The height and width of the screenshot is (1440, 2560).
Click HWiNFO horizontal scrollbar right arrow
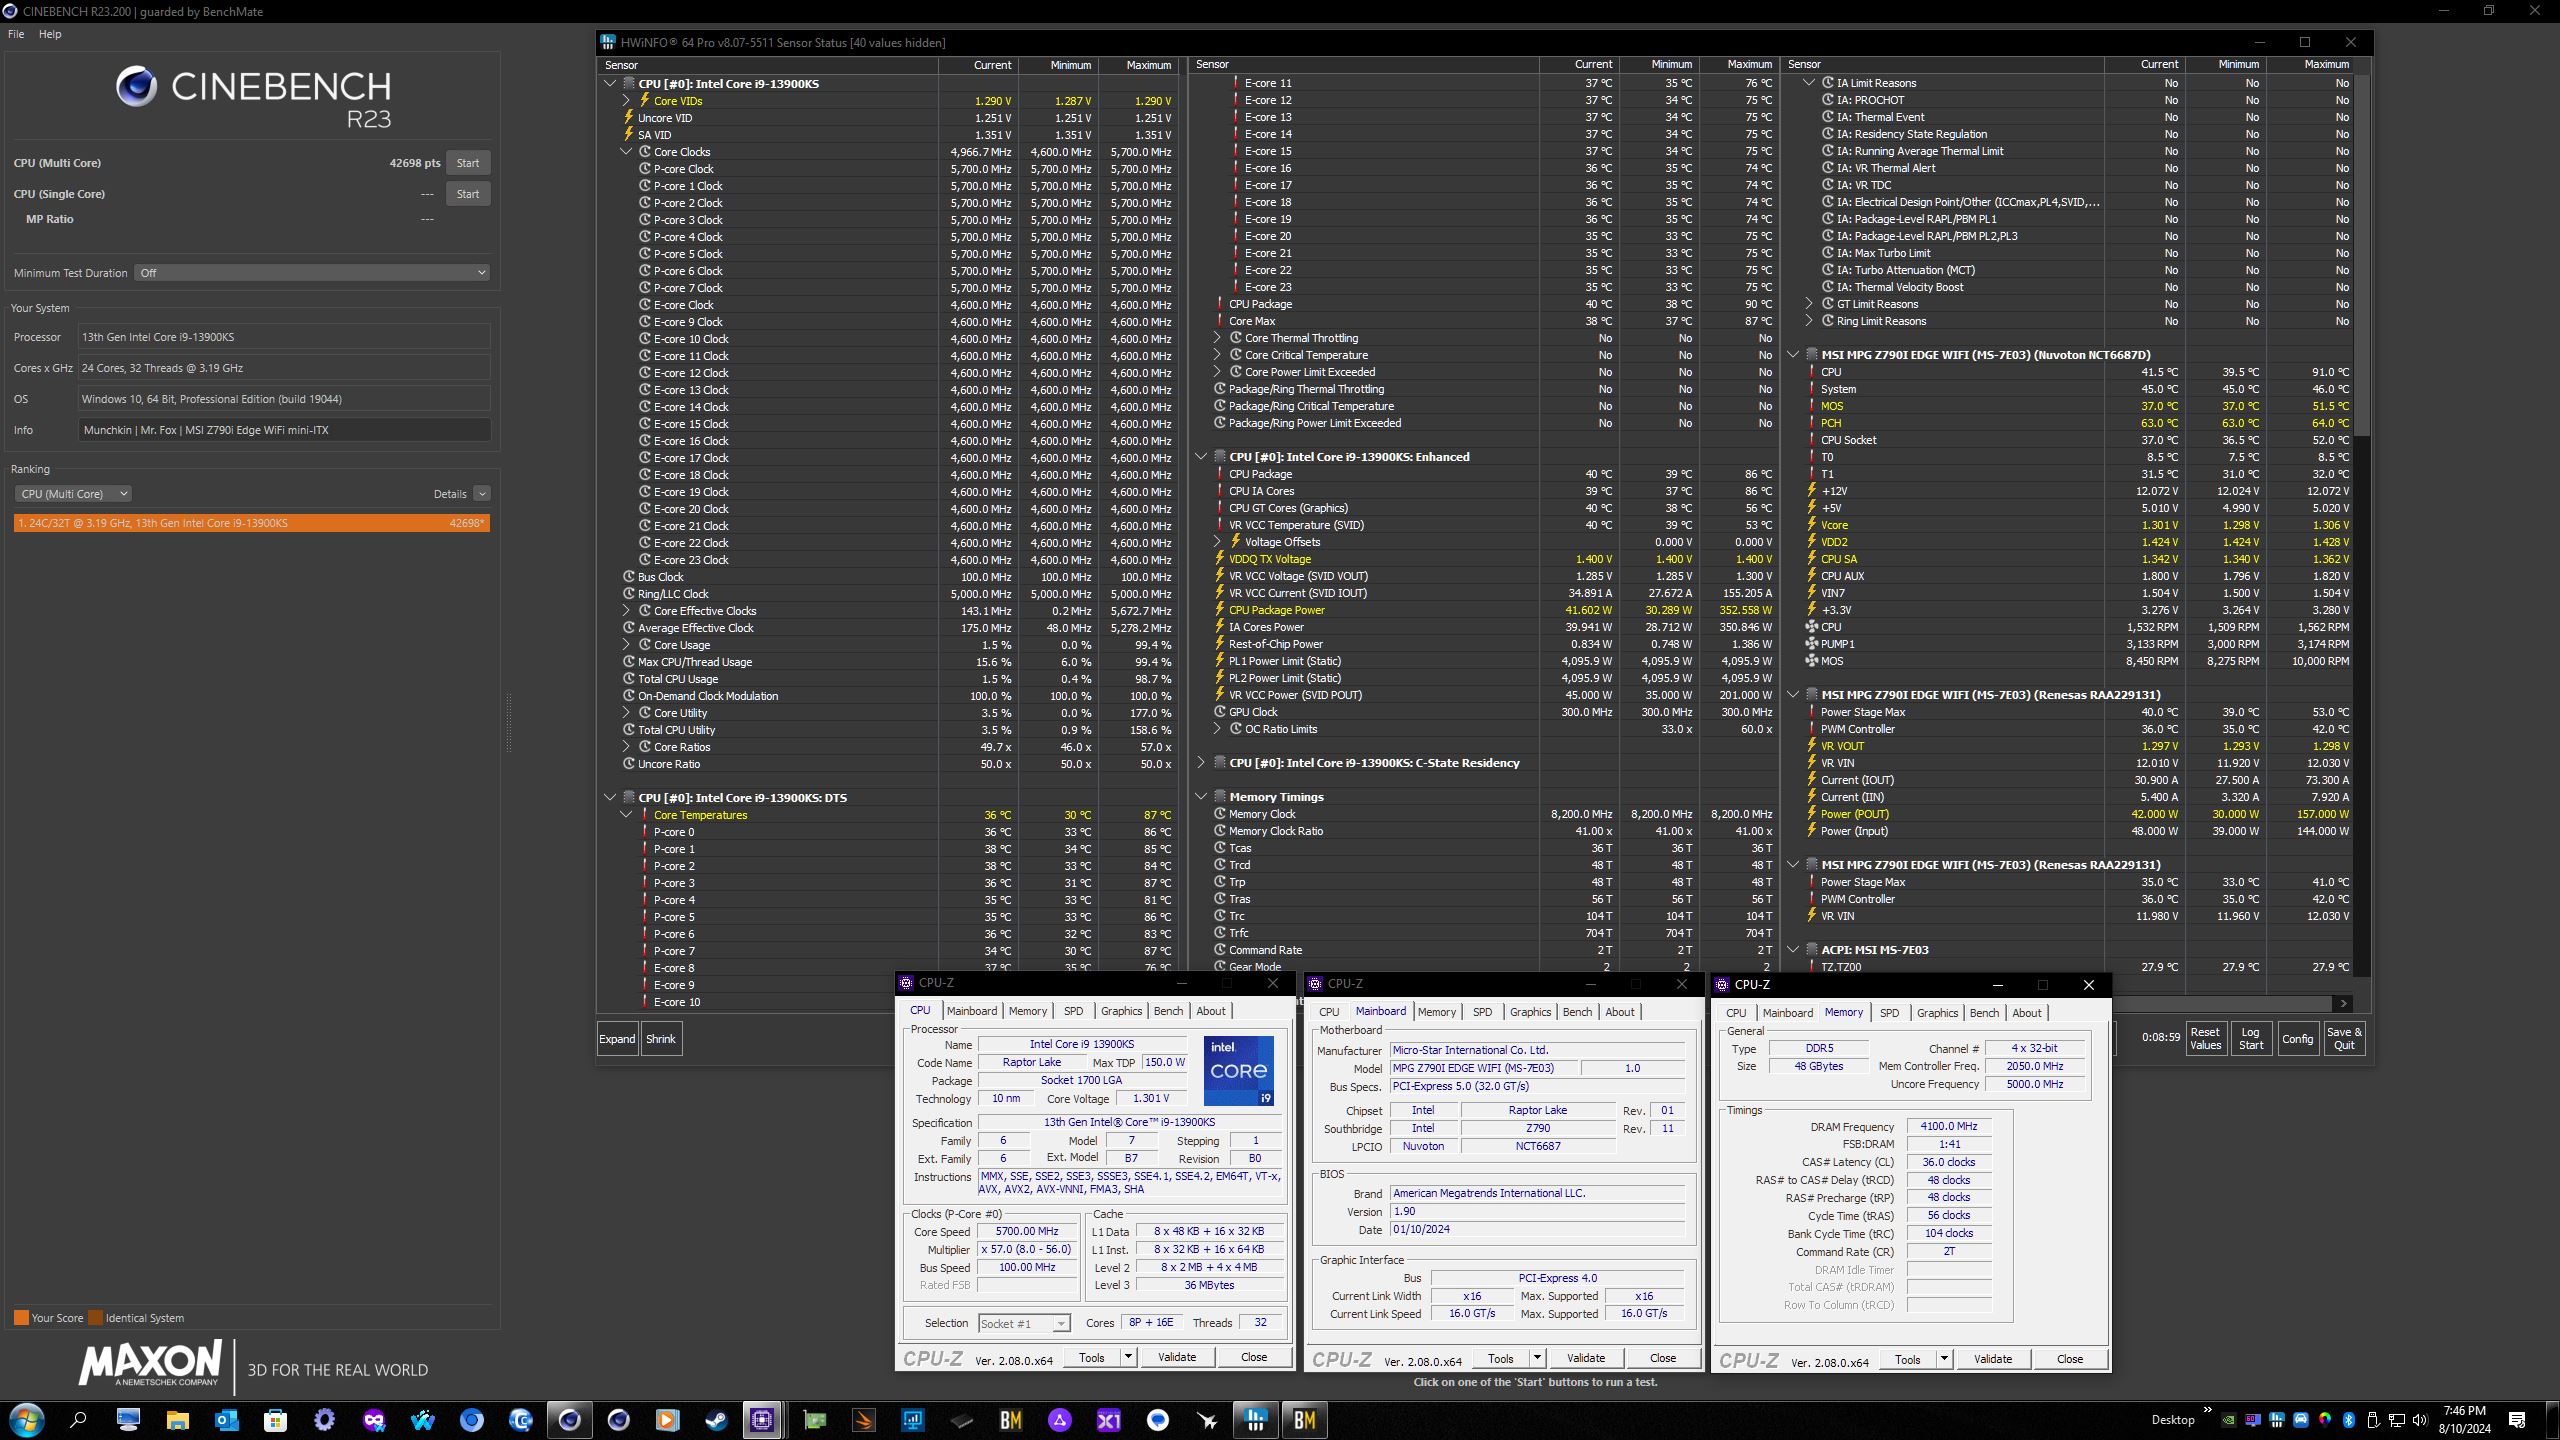point(2343,1003)
